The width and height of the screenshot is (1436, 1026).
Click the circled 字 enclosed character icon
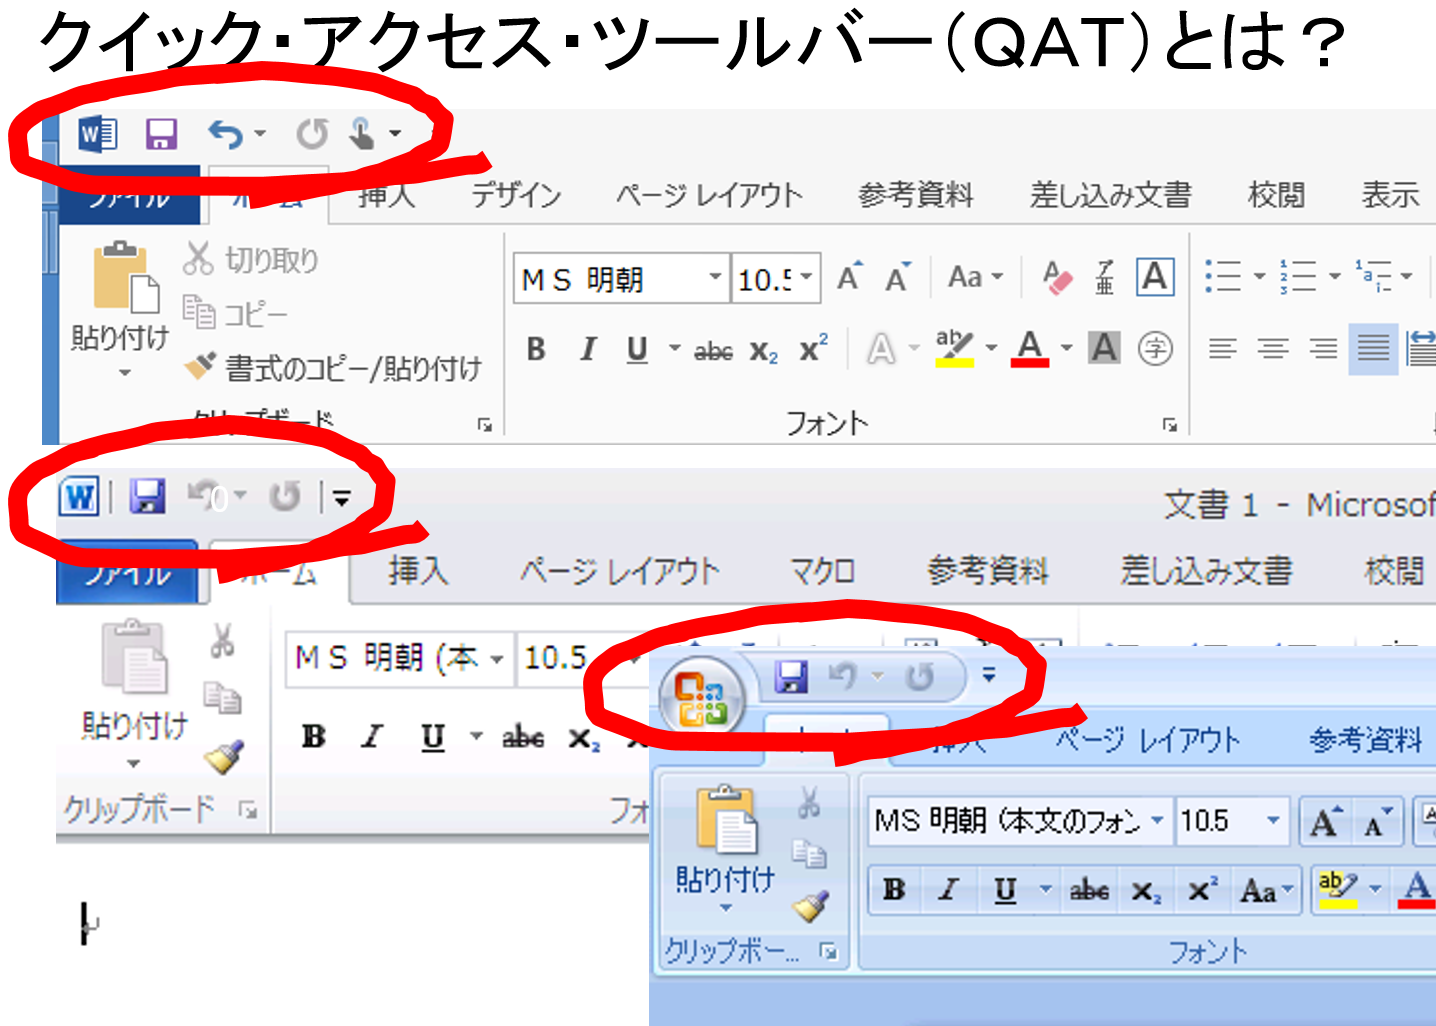pos(1155,349)
